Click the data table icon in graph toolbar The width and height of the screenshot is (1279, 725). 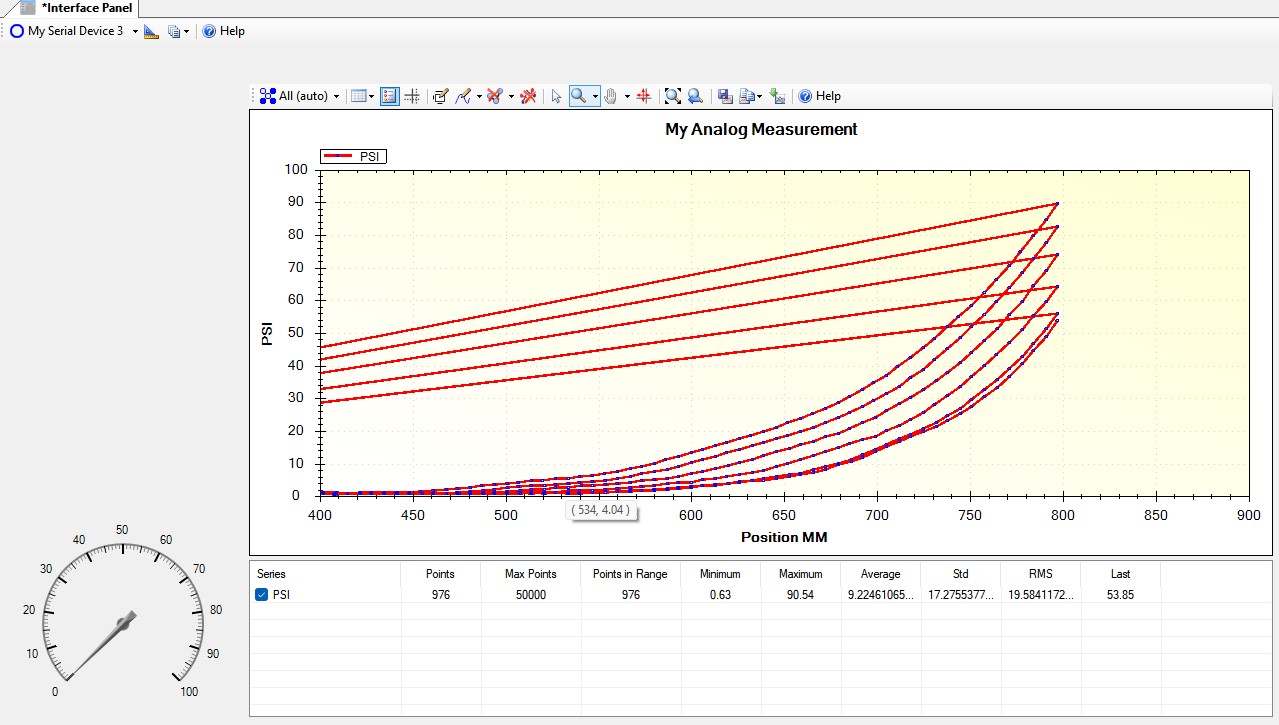(x=358, y=96)
